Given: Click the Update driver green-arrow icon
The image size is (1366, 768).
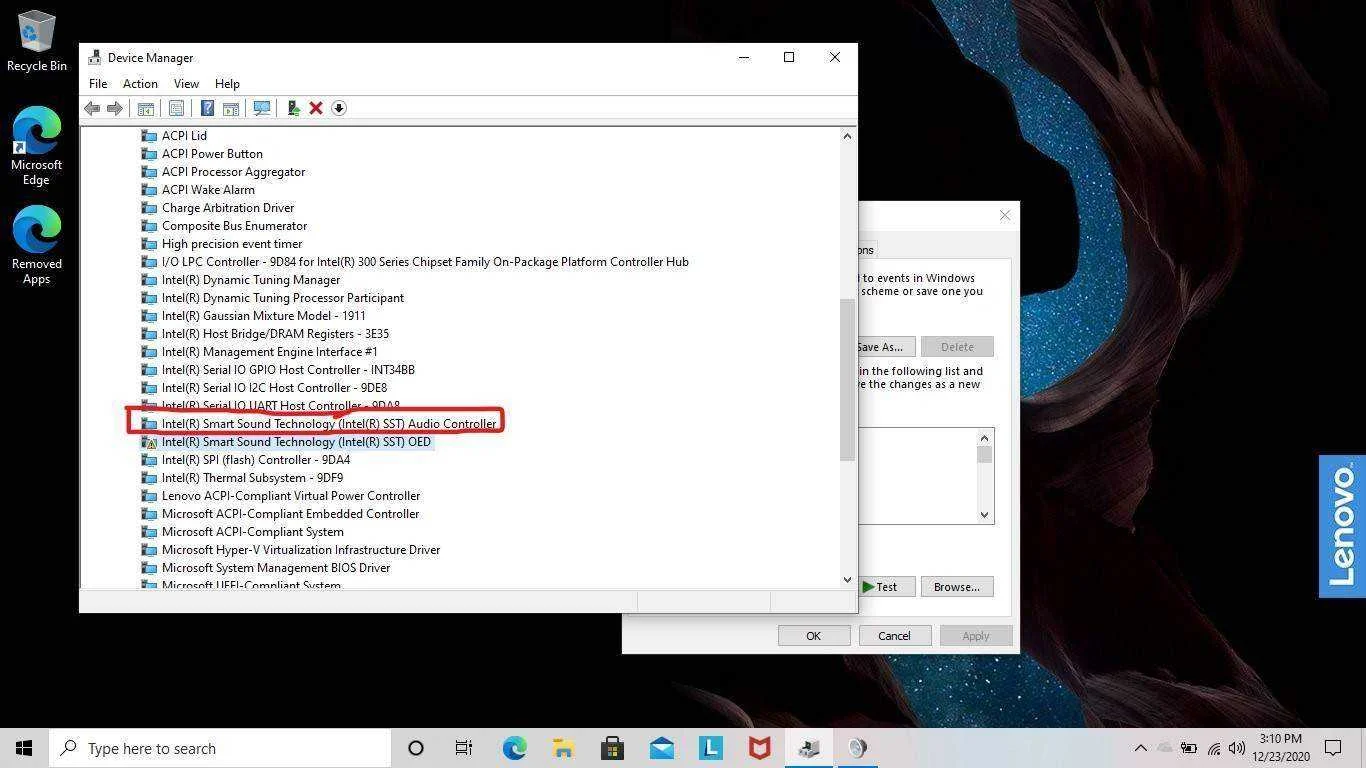Looking at the screenshot, I should (293, 108).
